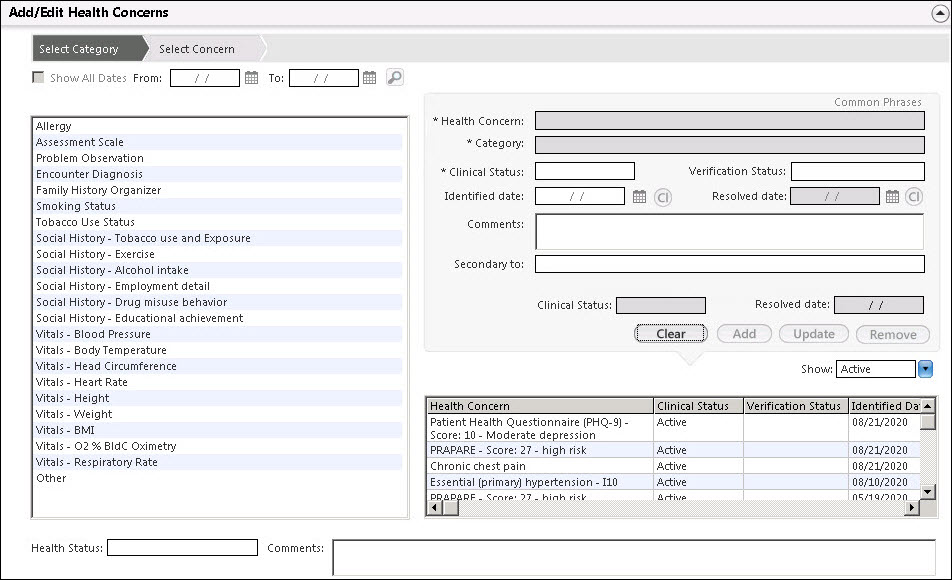This screenshot has height=580, width=952.
Task: Click the Health Concern field
Action: tap(729, 120)
